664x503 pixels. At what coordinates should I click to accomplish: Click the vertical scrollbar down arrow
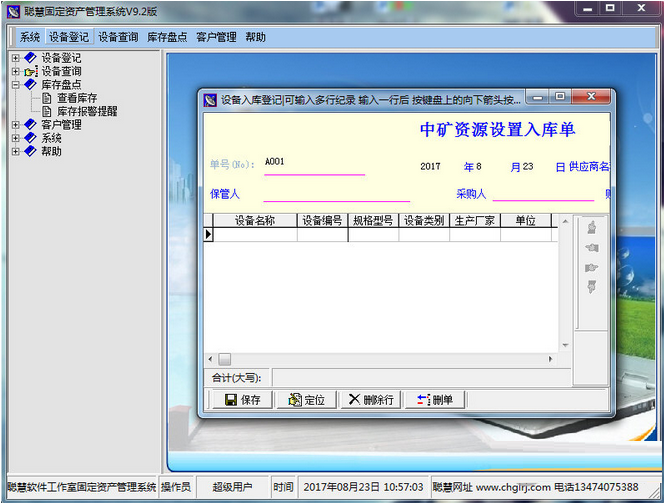565,345
